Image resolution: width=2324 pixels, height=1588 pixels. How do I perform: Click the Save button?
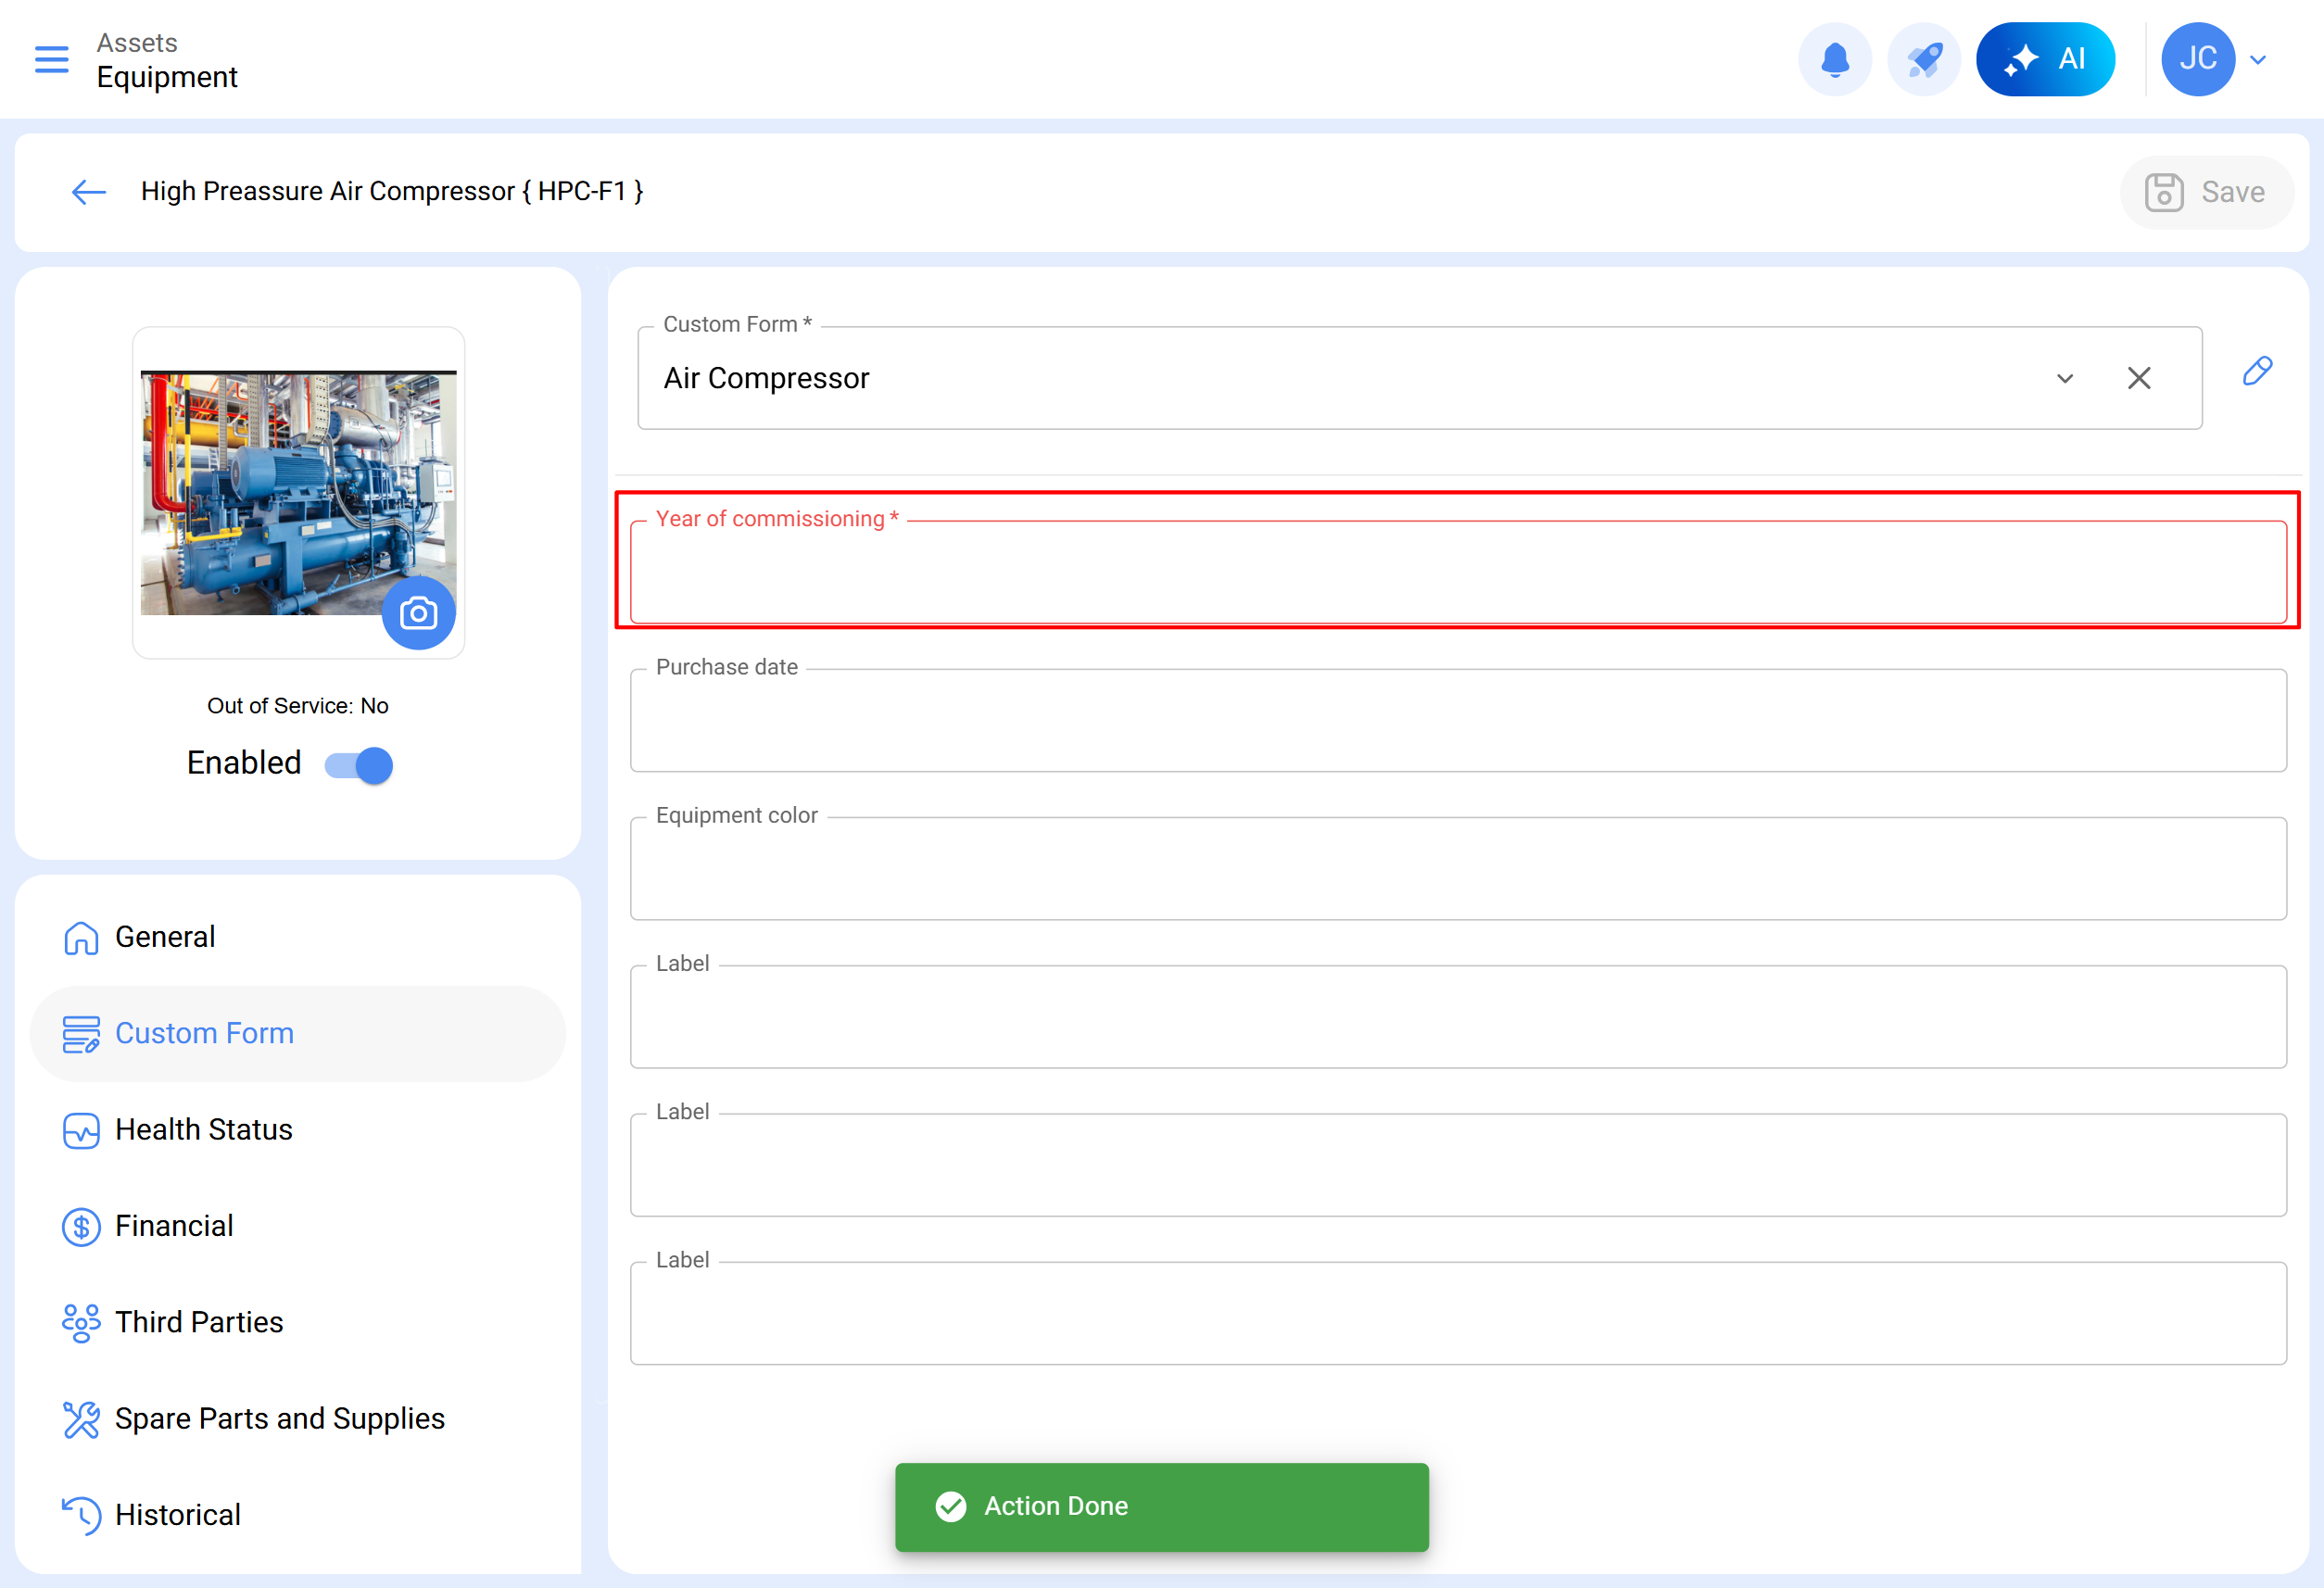tap(2205, 192)
